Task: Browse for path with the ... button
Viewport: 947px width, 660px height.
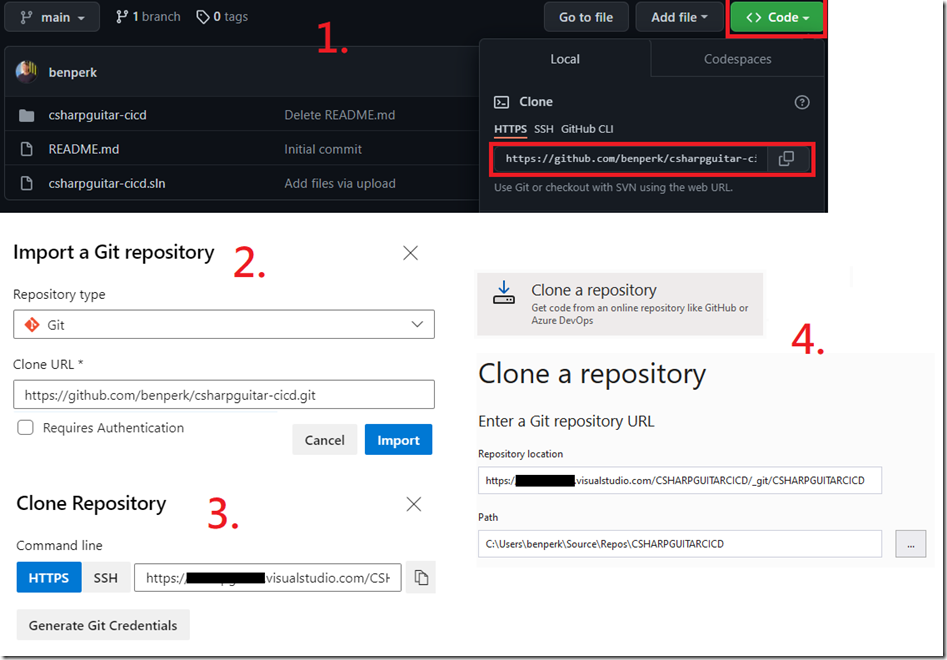Action: point(911,544)
